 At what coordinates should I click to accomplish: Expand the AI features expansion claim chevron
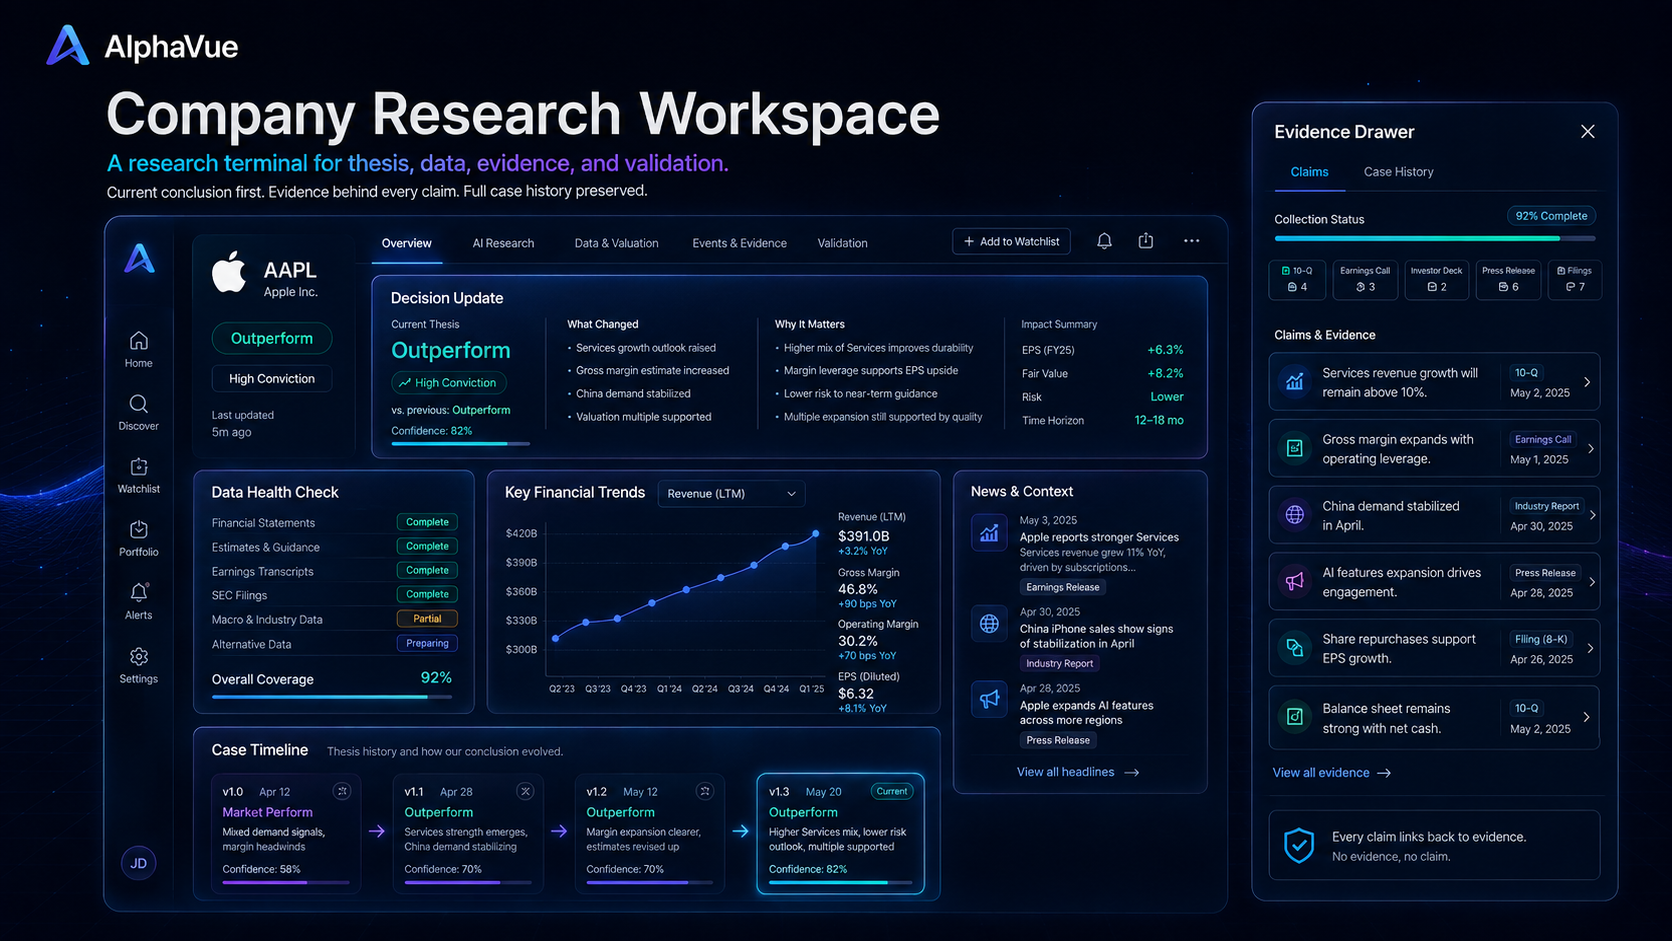point(1591,582)
